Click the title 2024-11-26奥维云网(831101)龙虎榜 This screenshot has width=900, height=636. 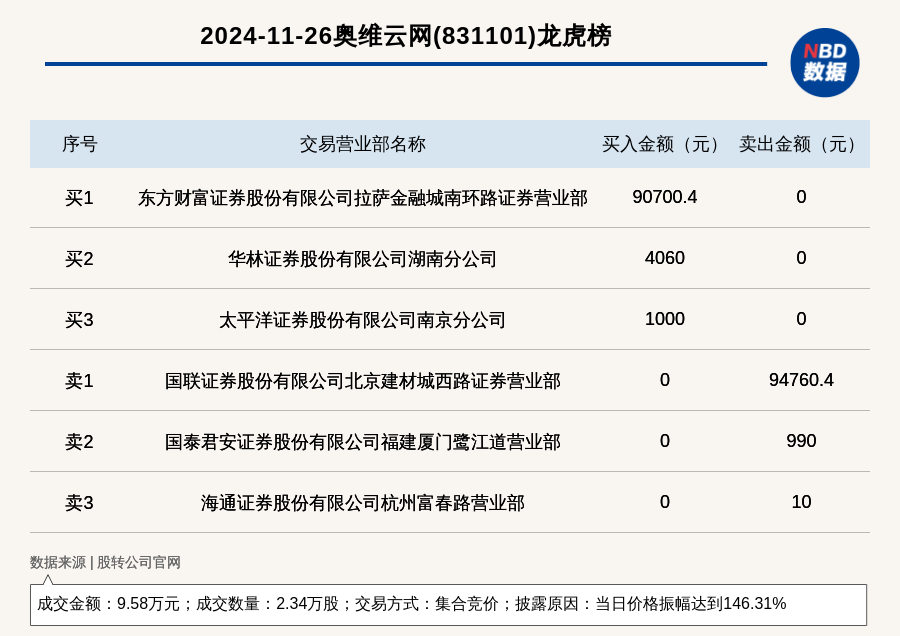[406, 36]
